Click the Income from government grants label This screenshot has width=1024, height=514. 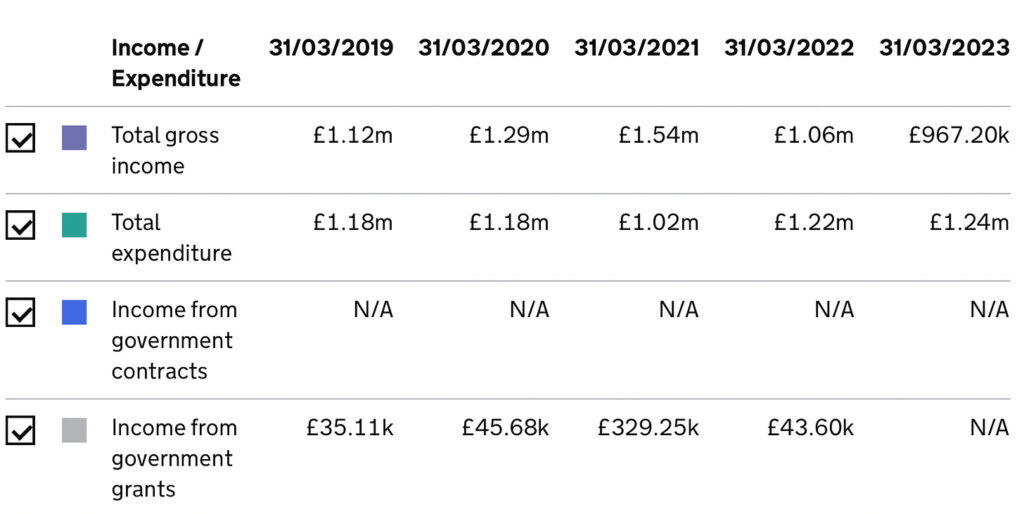(172, 458)
